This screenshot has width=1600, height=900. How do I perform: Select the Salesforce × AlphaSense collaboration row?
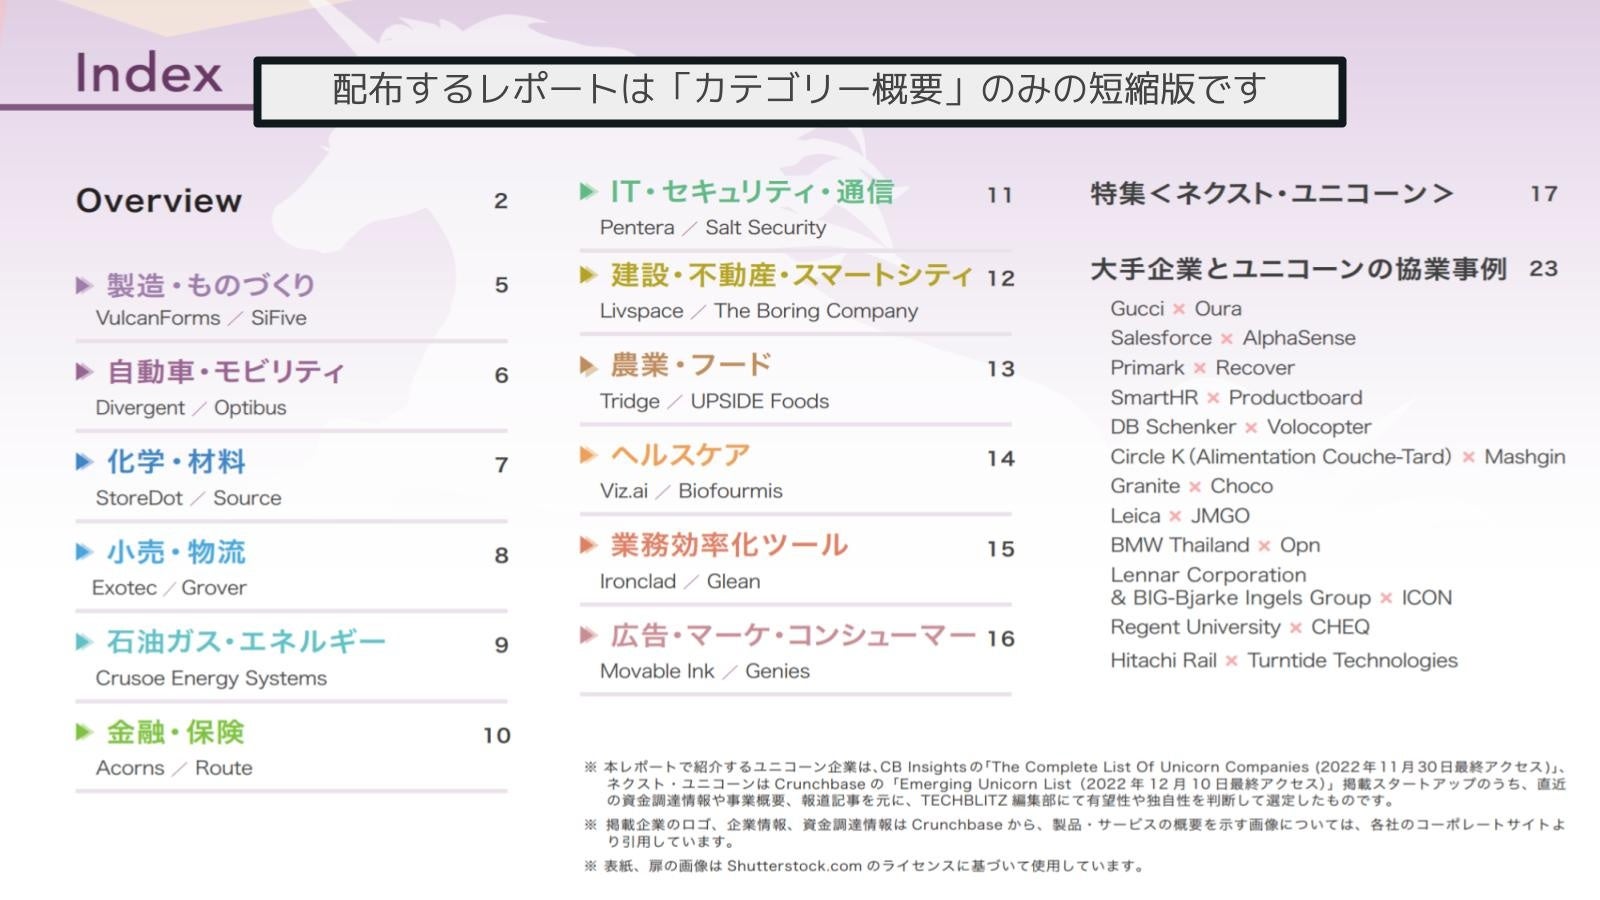[x=1233, y=338]
